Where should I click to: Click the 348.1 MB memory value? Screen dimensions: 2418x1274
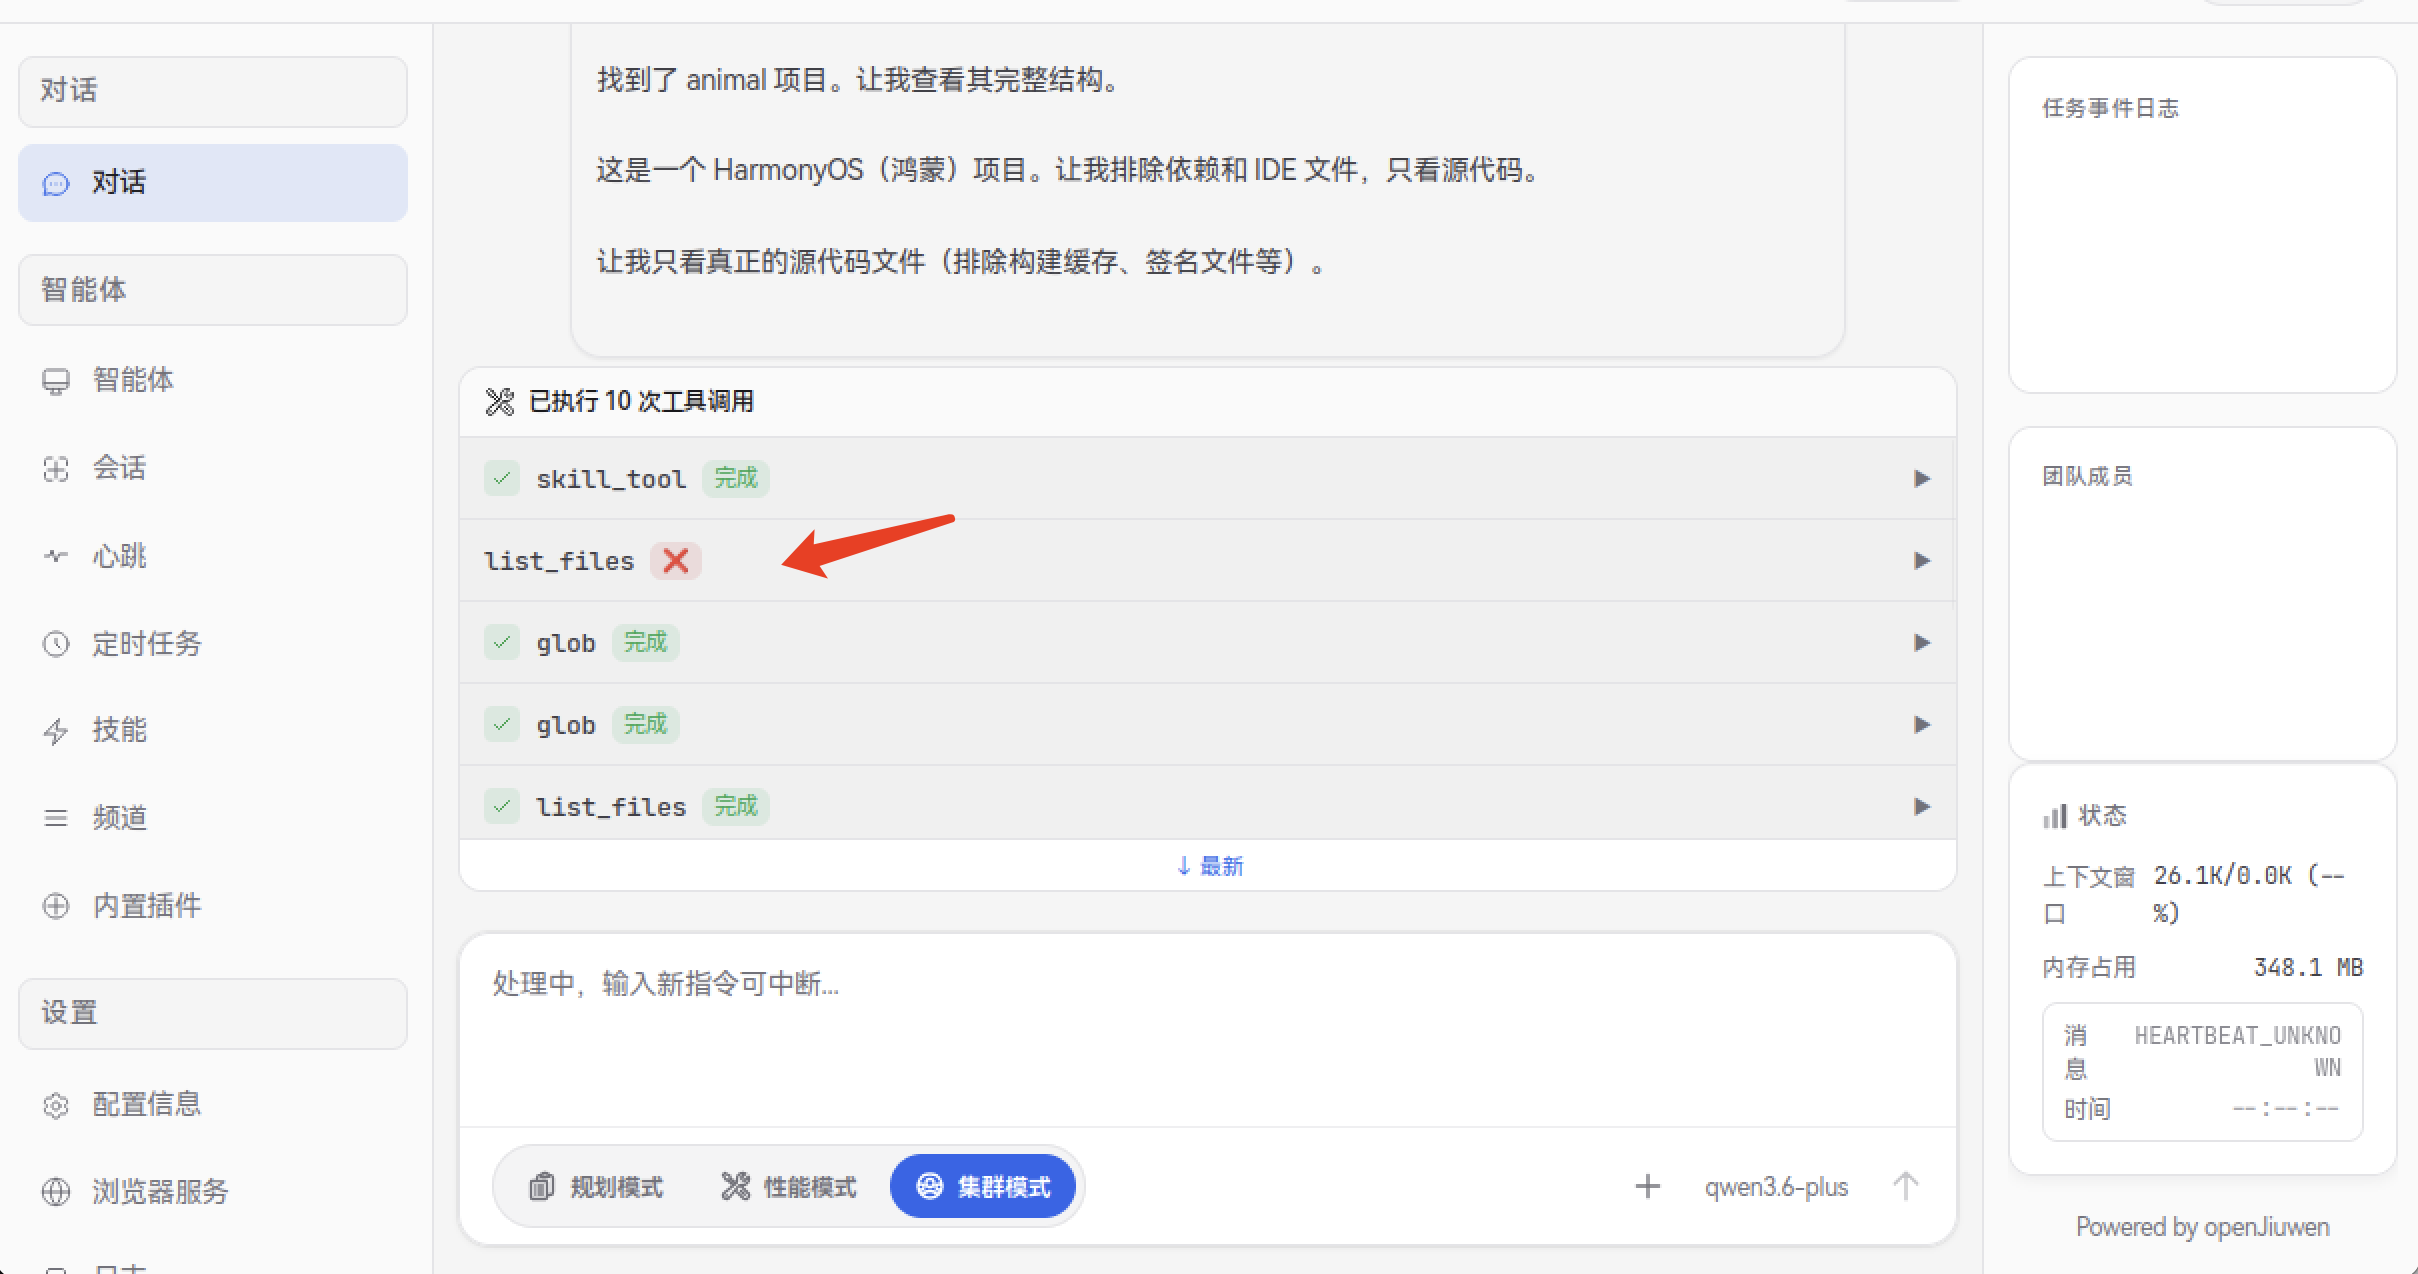(2308, 968)
